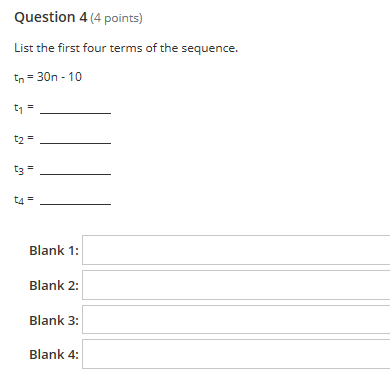Click the underline blank beside t4

[75, 204]
